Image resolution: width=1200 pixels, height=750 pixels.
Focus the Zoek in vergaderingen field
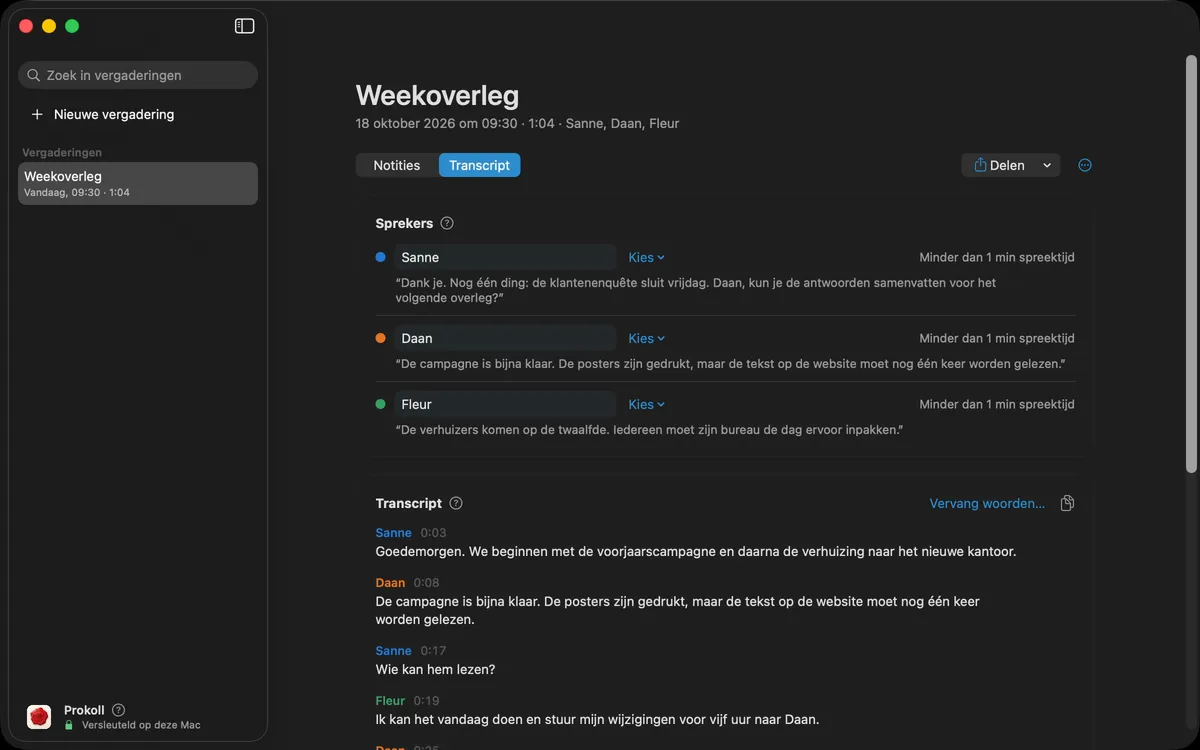[138, 75]
